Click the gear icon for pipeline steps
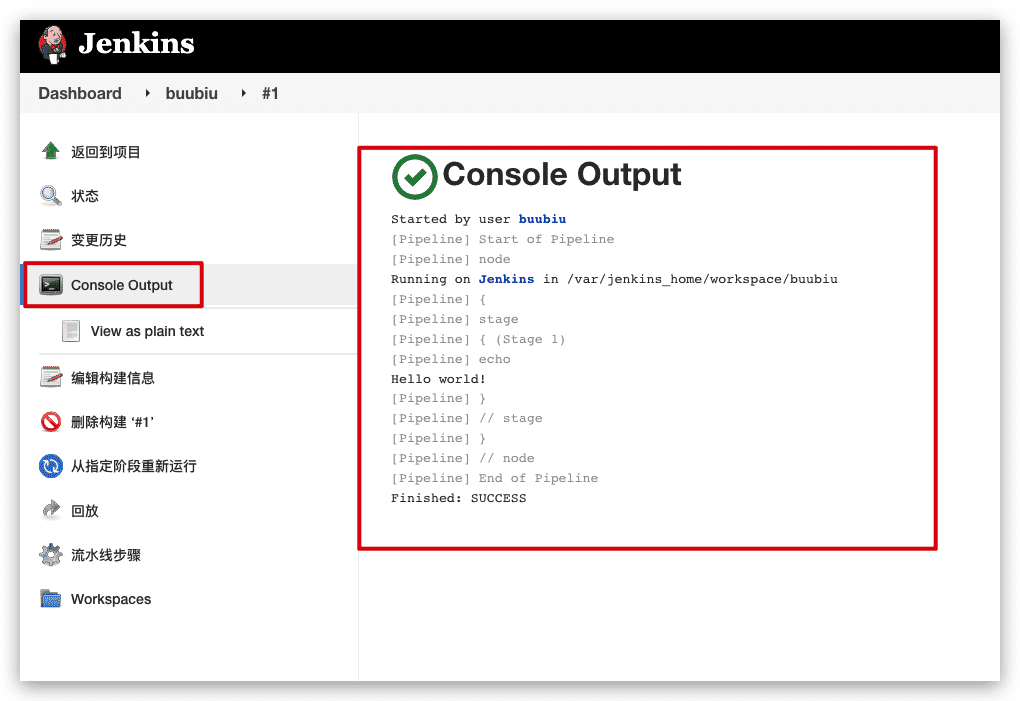The height and width of the screenshot is (701, 1020). click(51, 555)
